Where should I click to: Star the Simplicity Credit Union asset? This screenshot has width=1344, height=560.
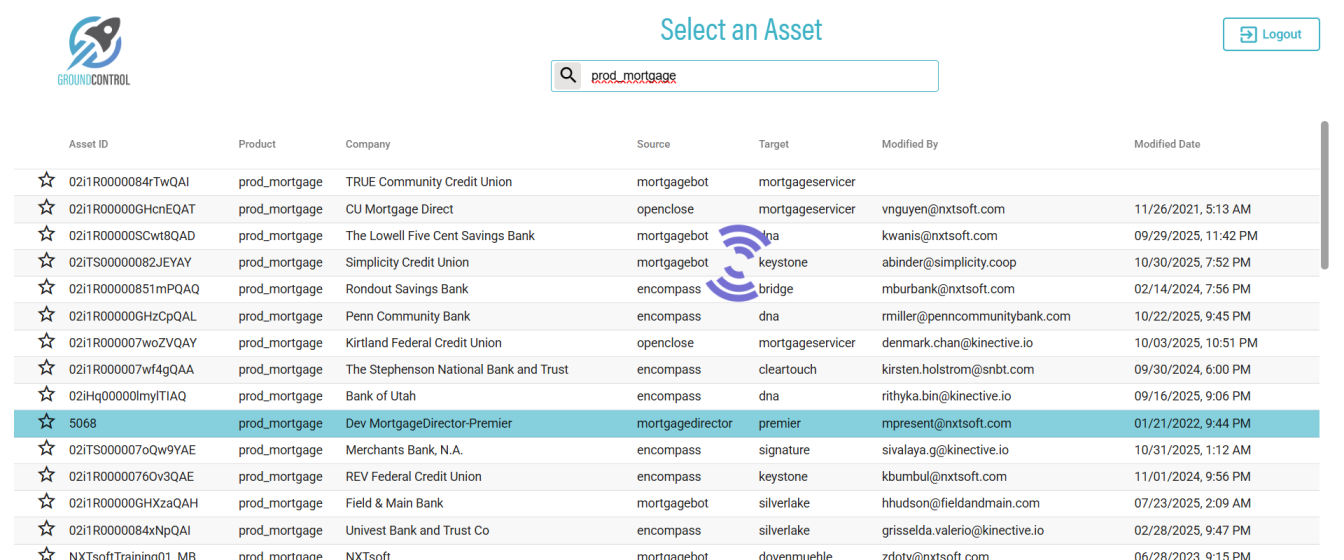[46, 262]
